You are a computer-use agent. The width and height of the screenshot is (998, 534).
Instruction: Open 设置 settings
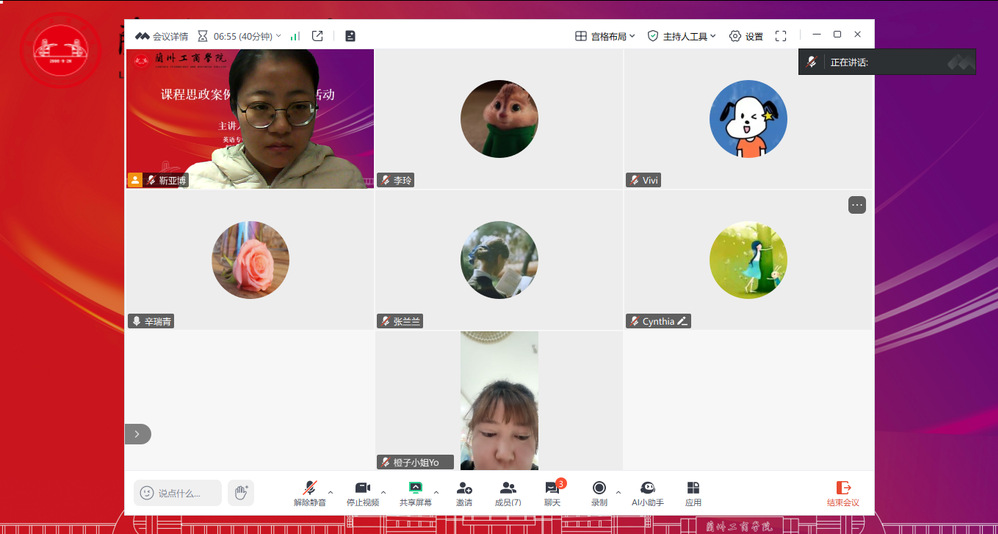point(746,36)
